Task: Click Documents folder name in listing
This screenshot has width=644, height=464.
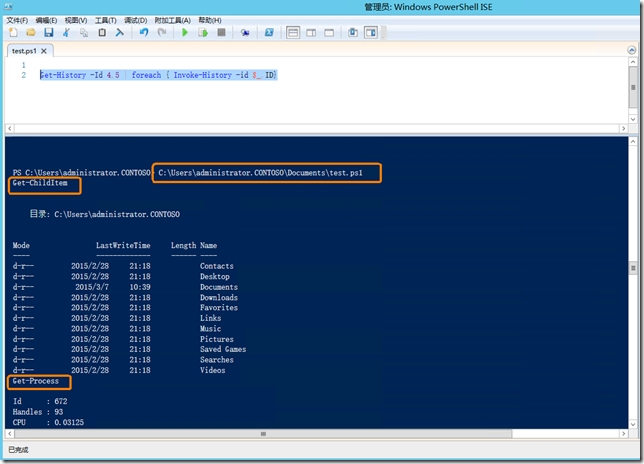Action: click(x=219, y=287)
